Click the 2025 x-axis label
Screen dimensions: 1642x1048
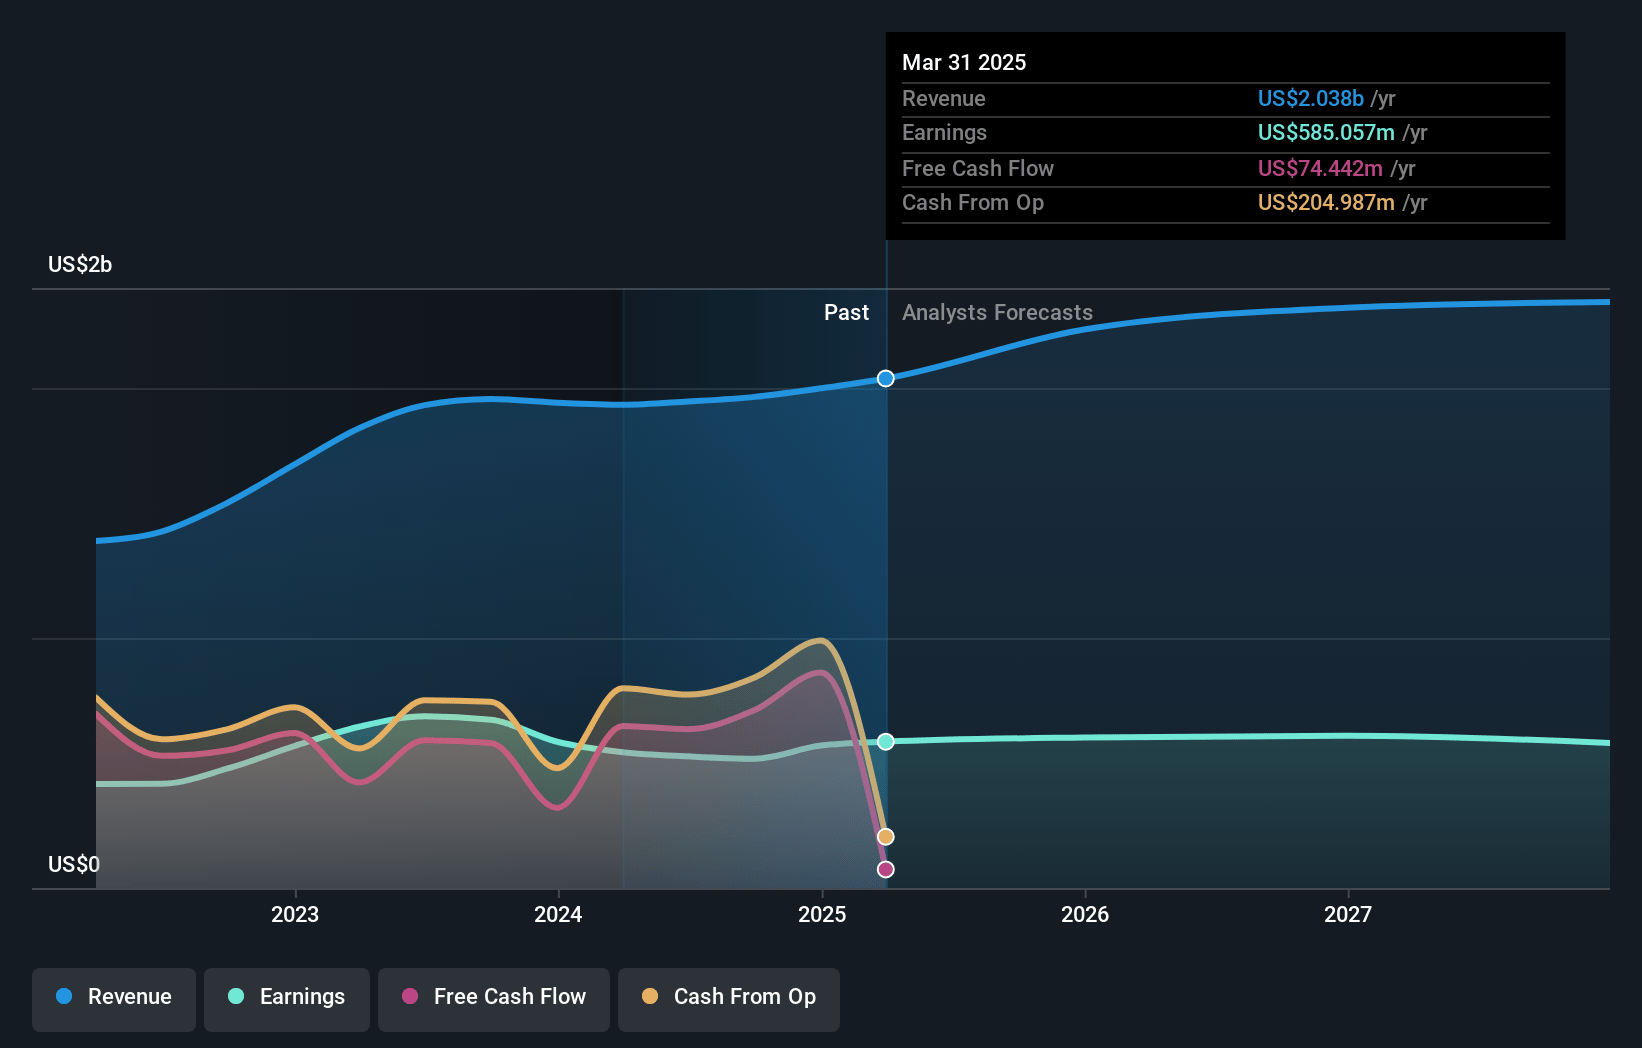pyautogui.click(x=822, y=914)
